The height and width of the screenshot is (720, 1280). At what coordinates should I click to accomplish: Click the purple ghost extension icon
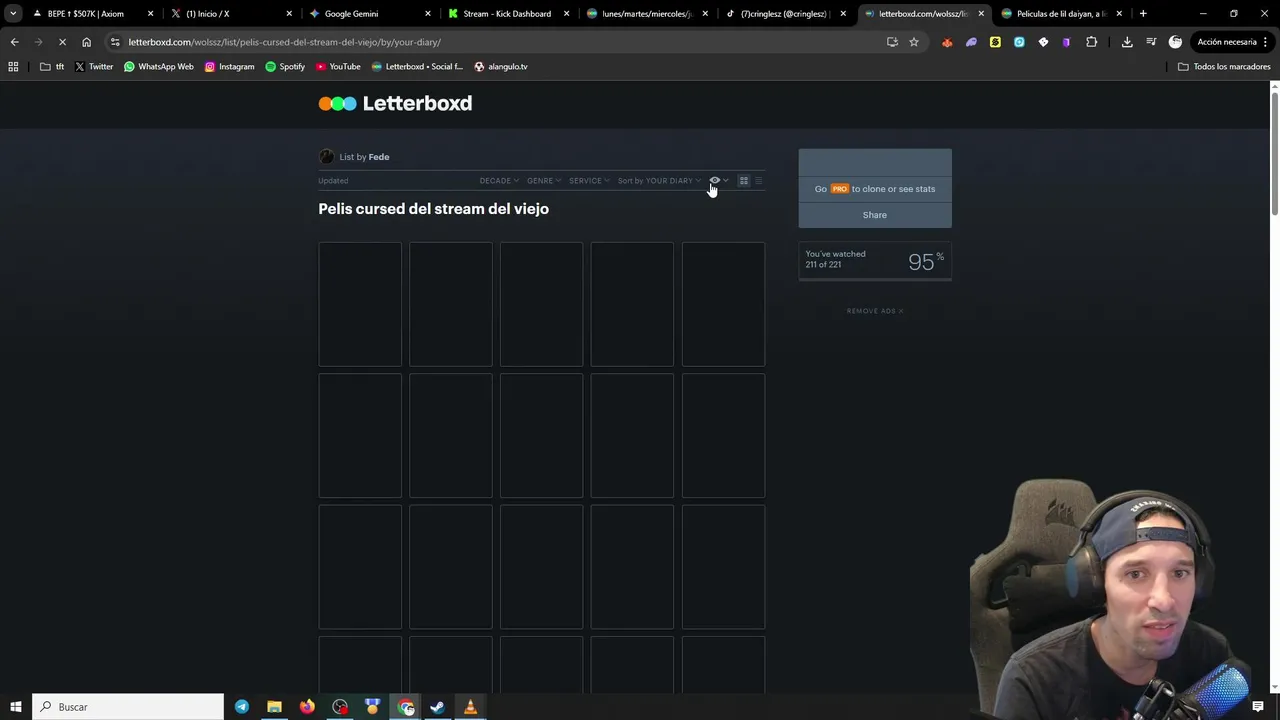pyautogui.click(x=971, y=42)
